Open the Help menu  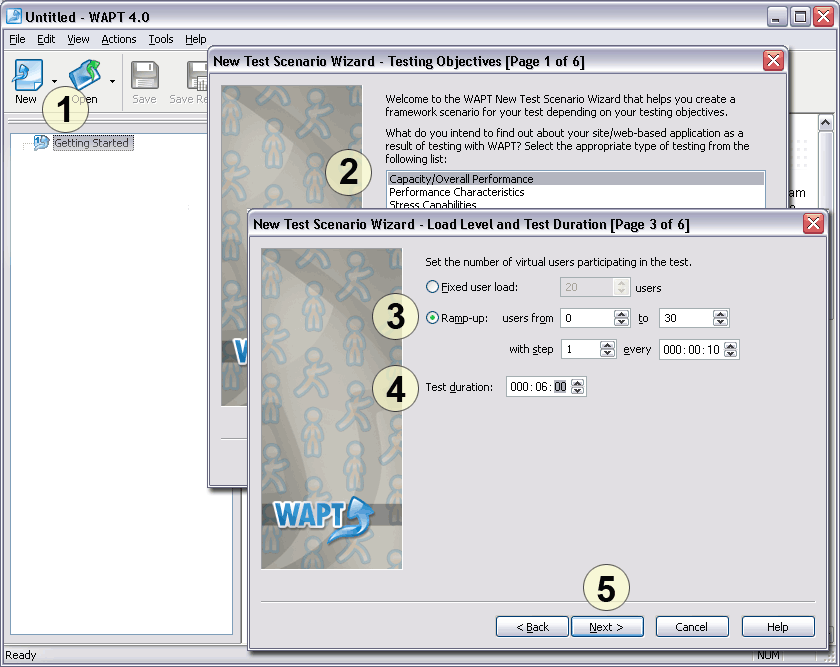[x=196, y=39]
